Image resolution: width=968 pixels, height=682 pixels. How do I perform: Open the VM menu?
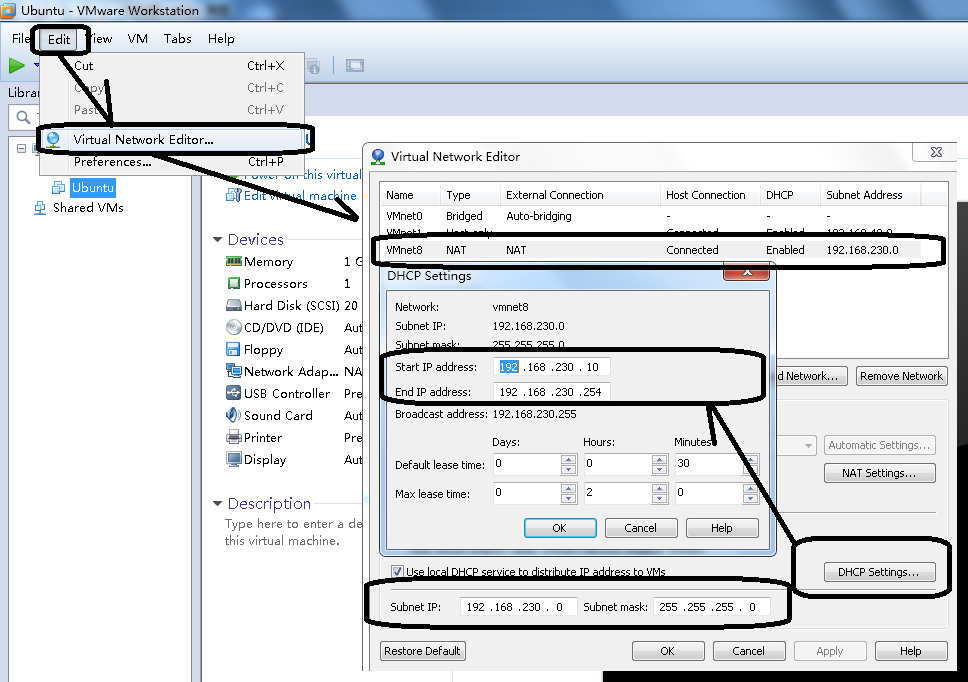pos(138,39)
